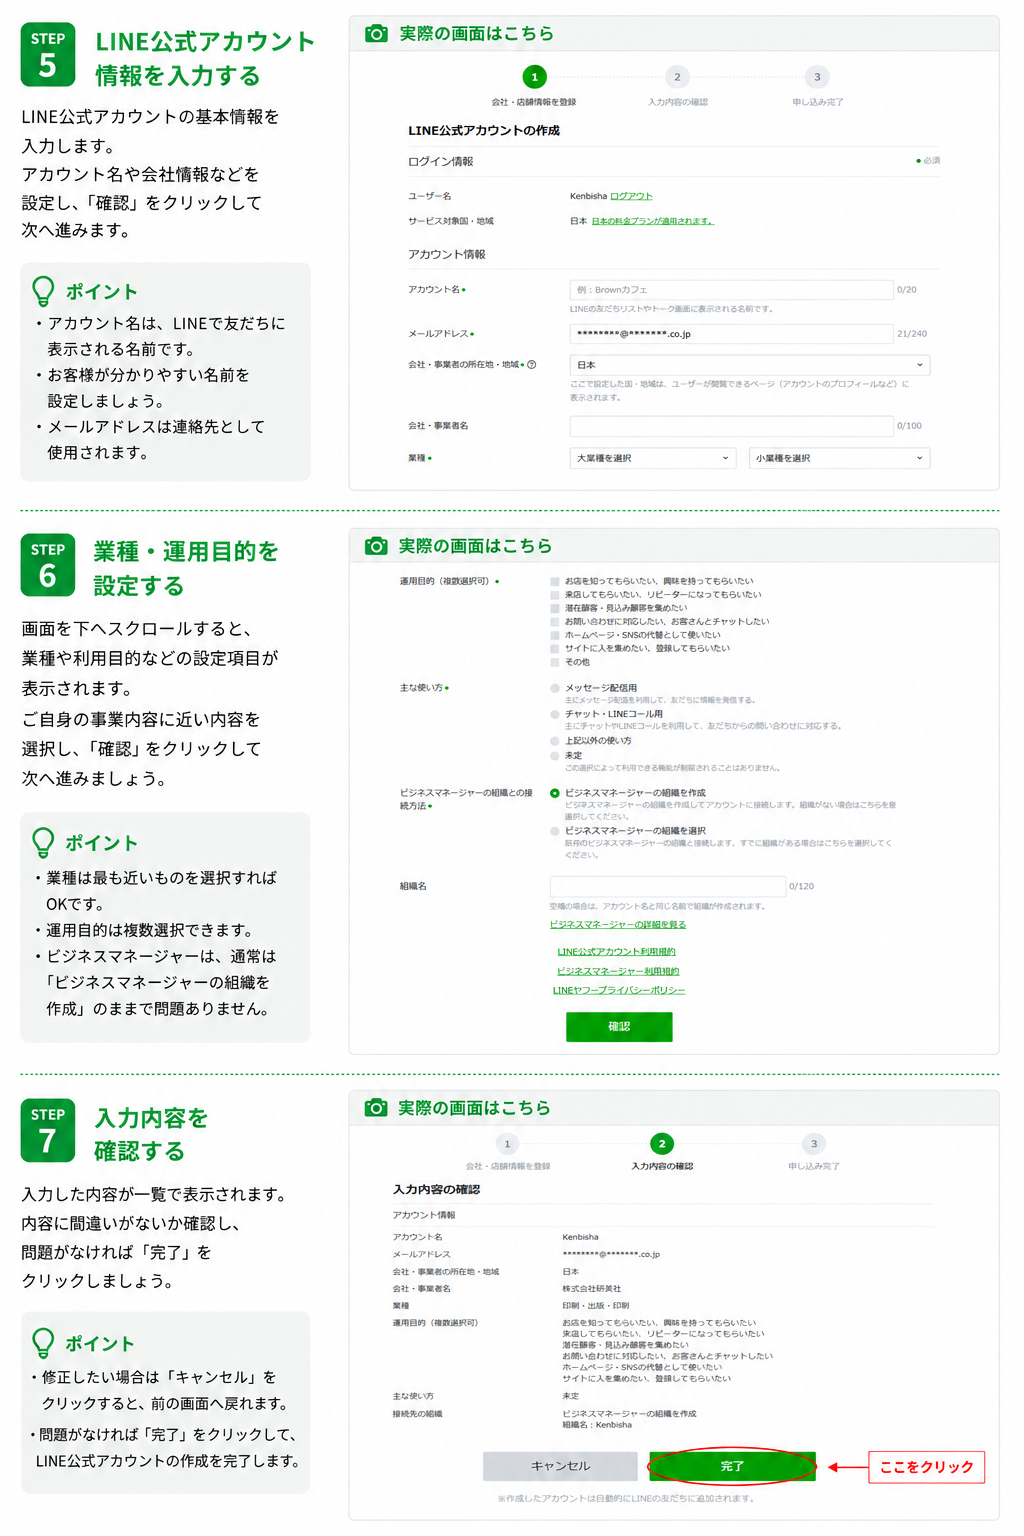In STEP 7 screen, select gray step 1 circle
This screenshot has height=1536, width=1024.
click(x=507, y=1144)
